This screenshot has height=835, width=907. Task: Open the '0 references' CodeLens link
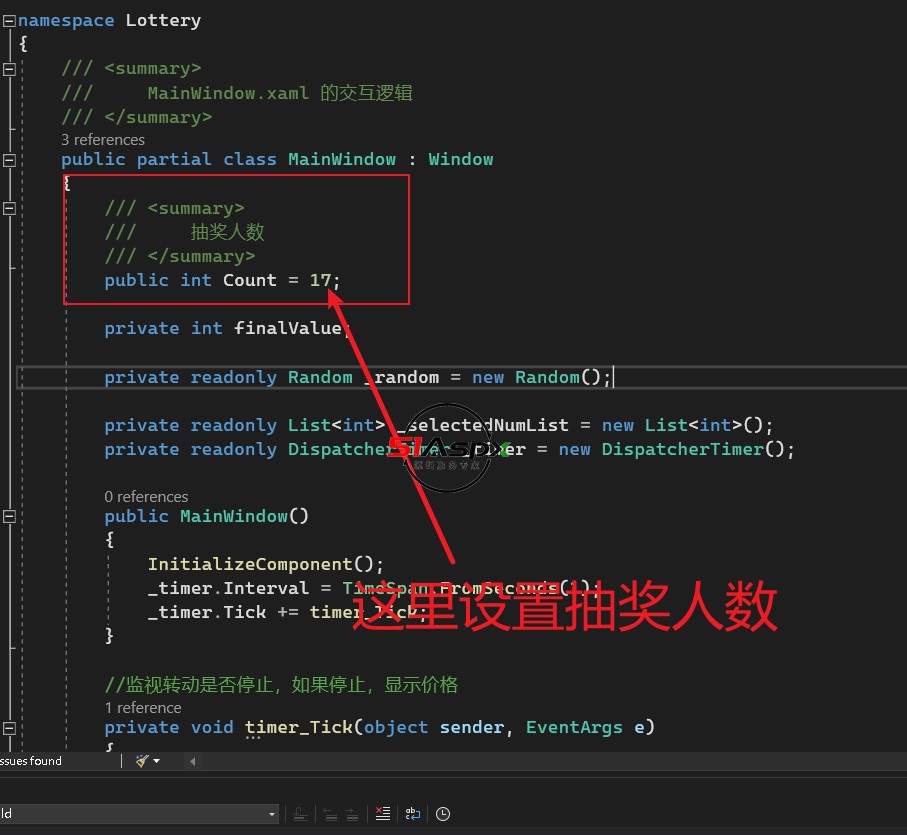[x=146, y=496]
